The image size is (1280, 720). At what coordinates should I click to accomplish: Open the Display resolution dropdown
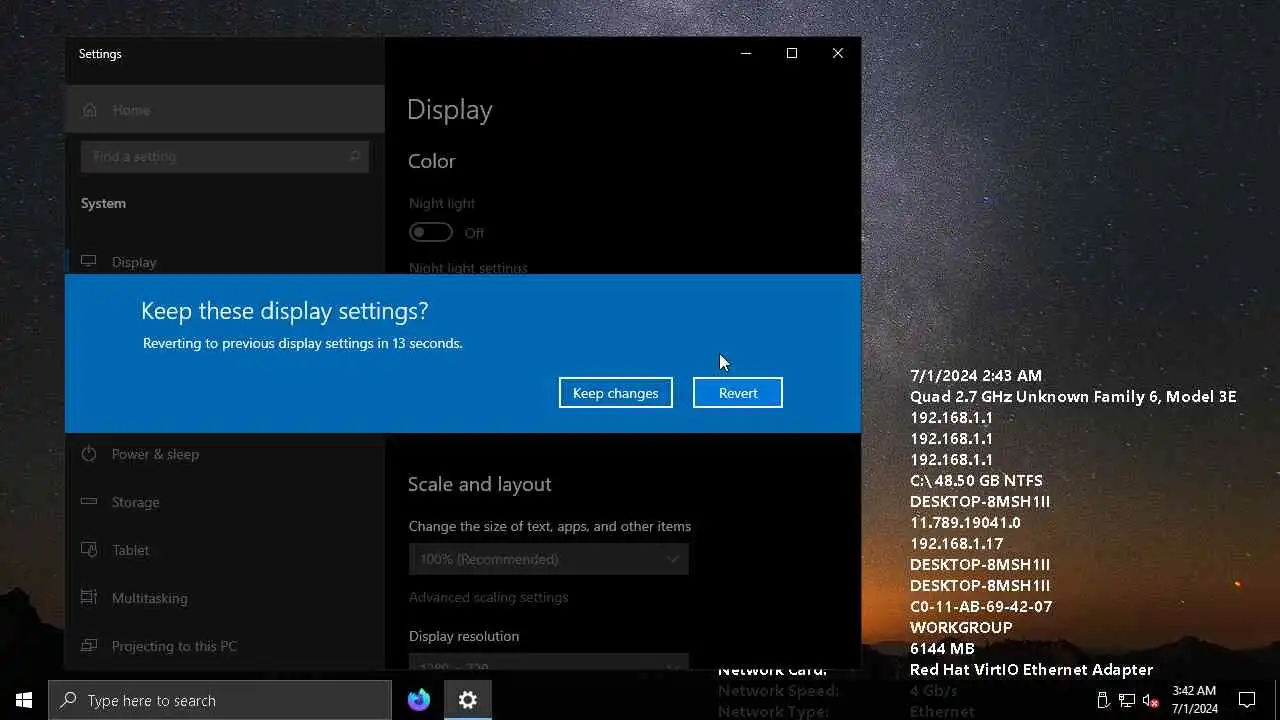click(x=549, y=662)
